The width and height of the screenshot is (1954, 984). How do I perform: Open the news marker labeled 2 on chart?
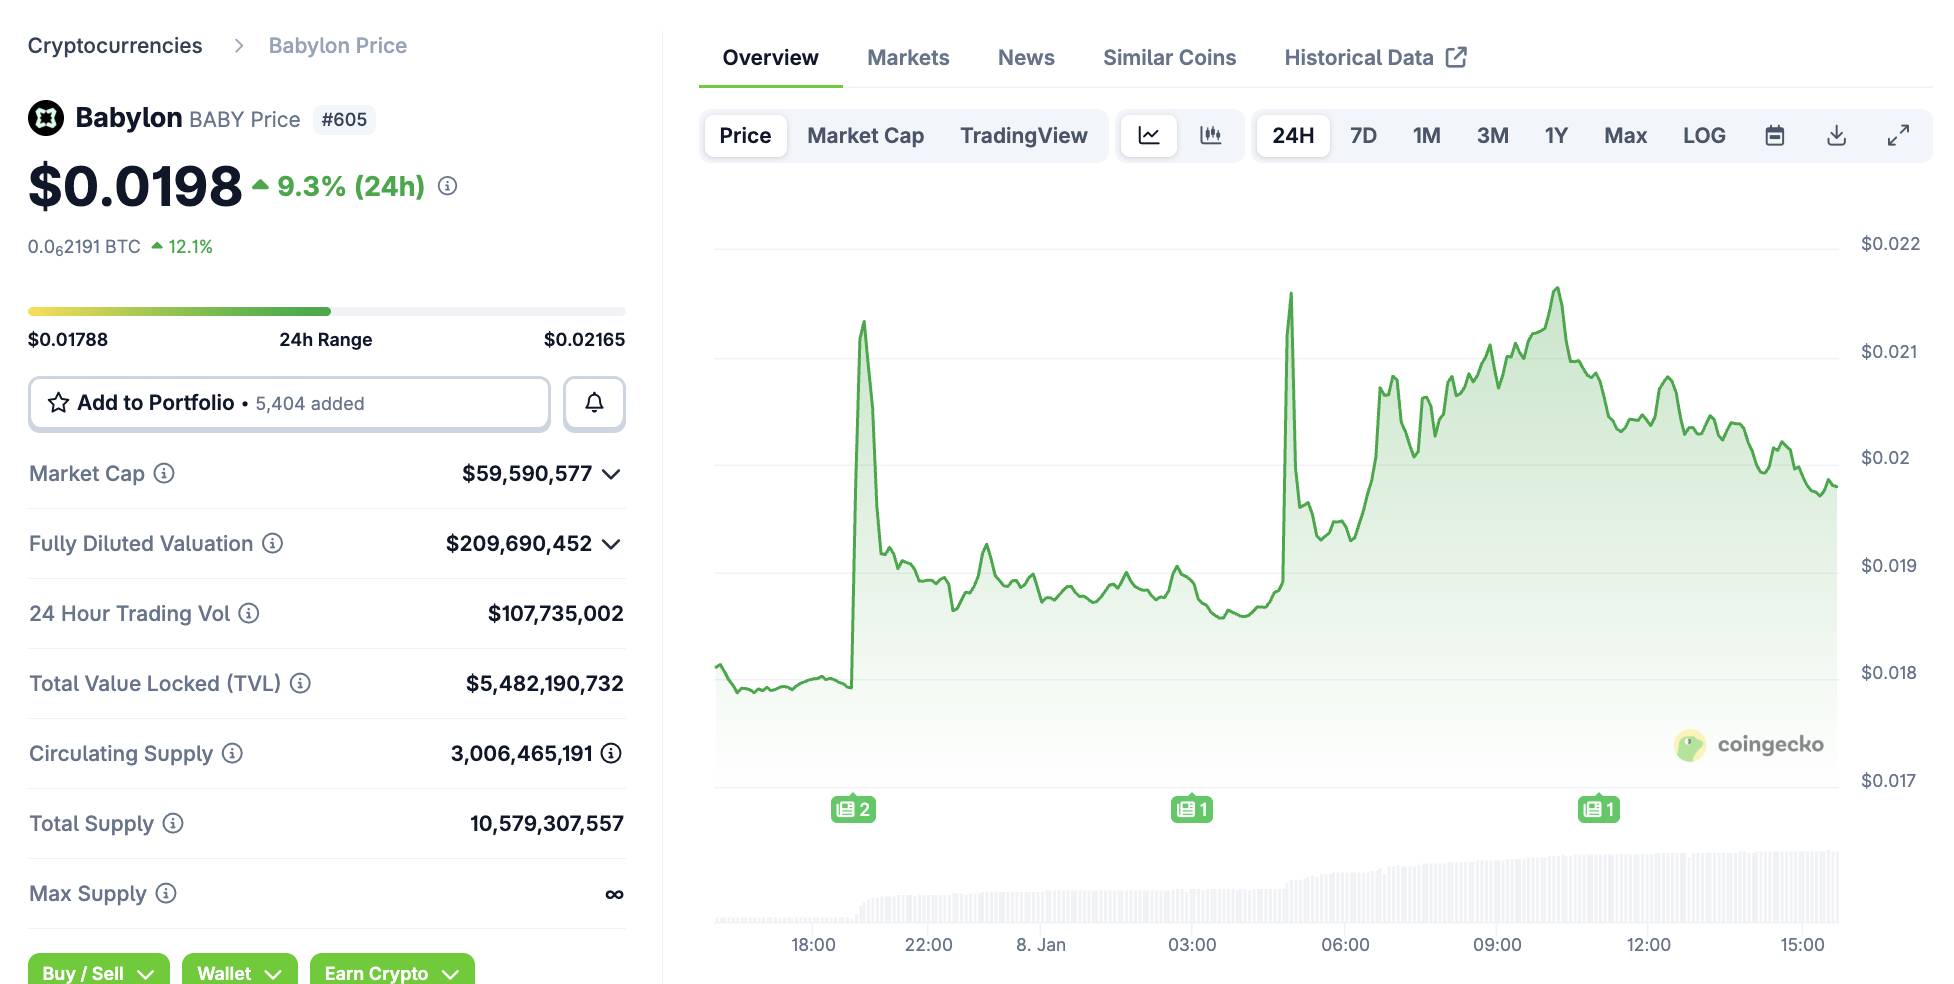coord(853,809)
